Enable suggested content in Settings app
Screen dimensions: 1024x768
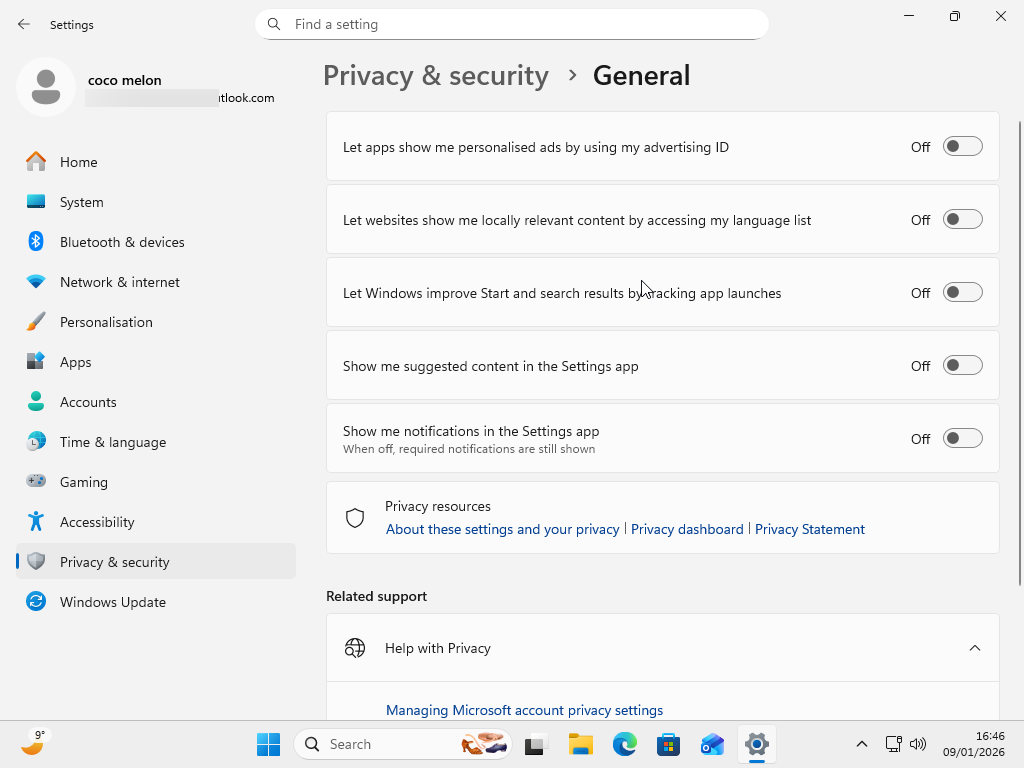pos(962,365)
